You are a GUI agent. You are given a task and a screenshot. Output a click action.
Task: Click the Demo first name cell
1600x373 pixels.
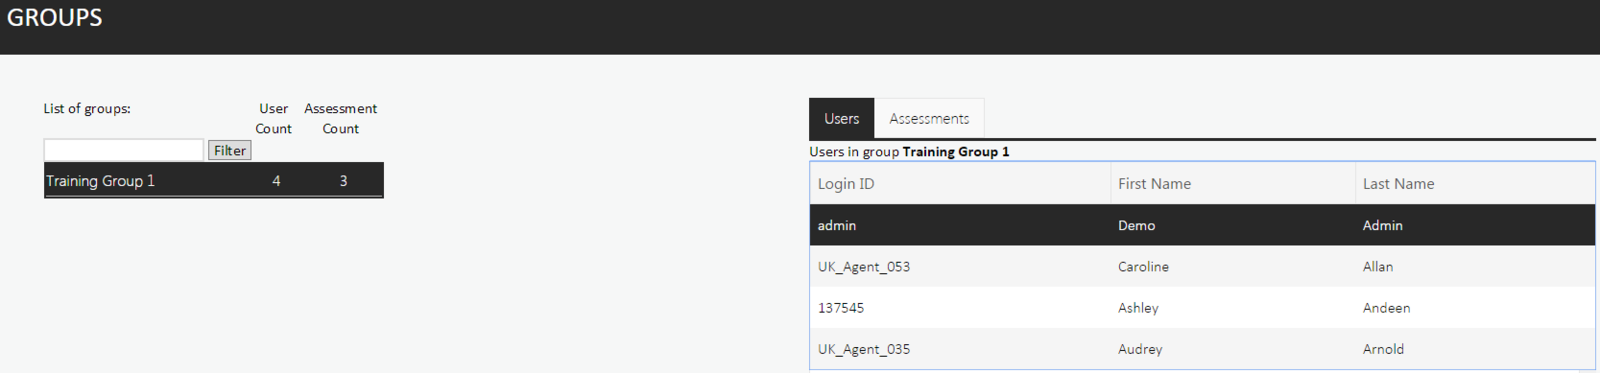1136,226
